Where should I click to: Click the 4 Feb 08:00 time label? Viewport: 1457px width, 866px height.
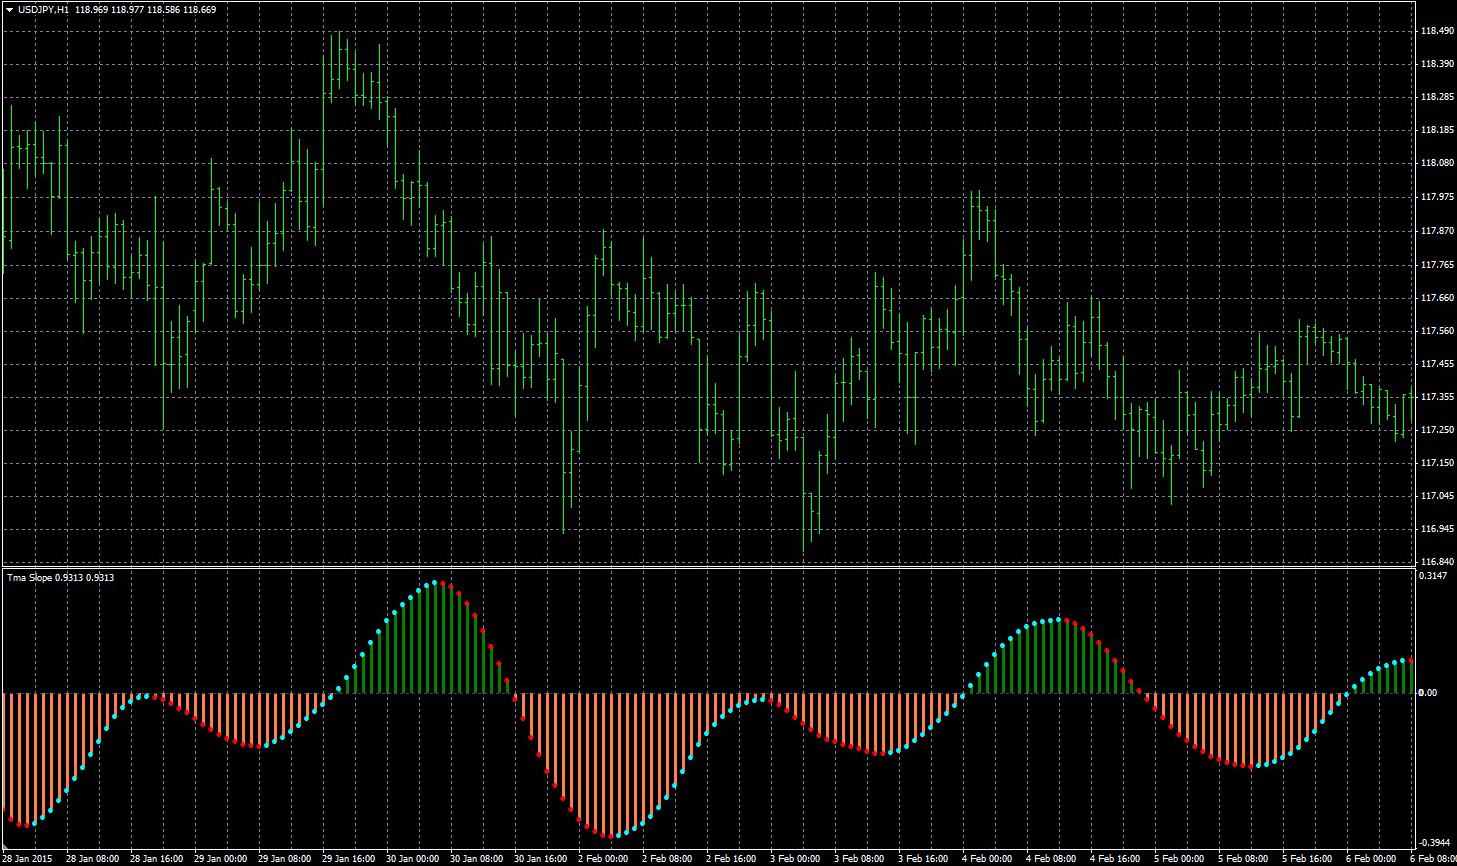point(1051,858)
